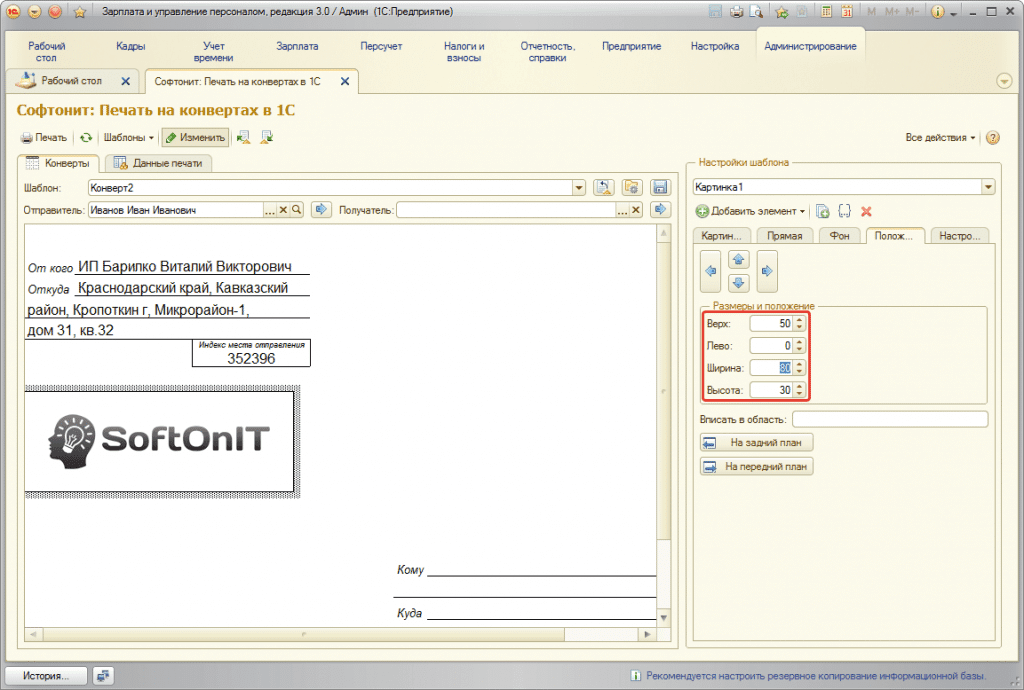Expand the Шаблон field dropdown arrow
This screenshot has width=1024, height=690.
tap(579, 188)
